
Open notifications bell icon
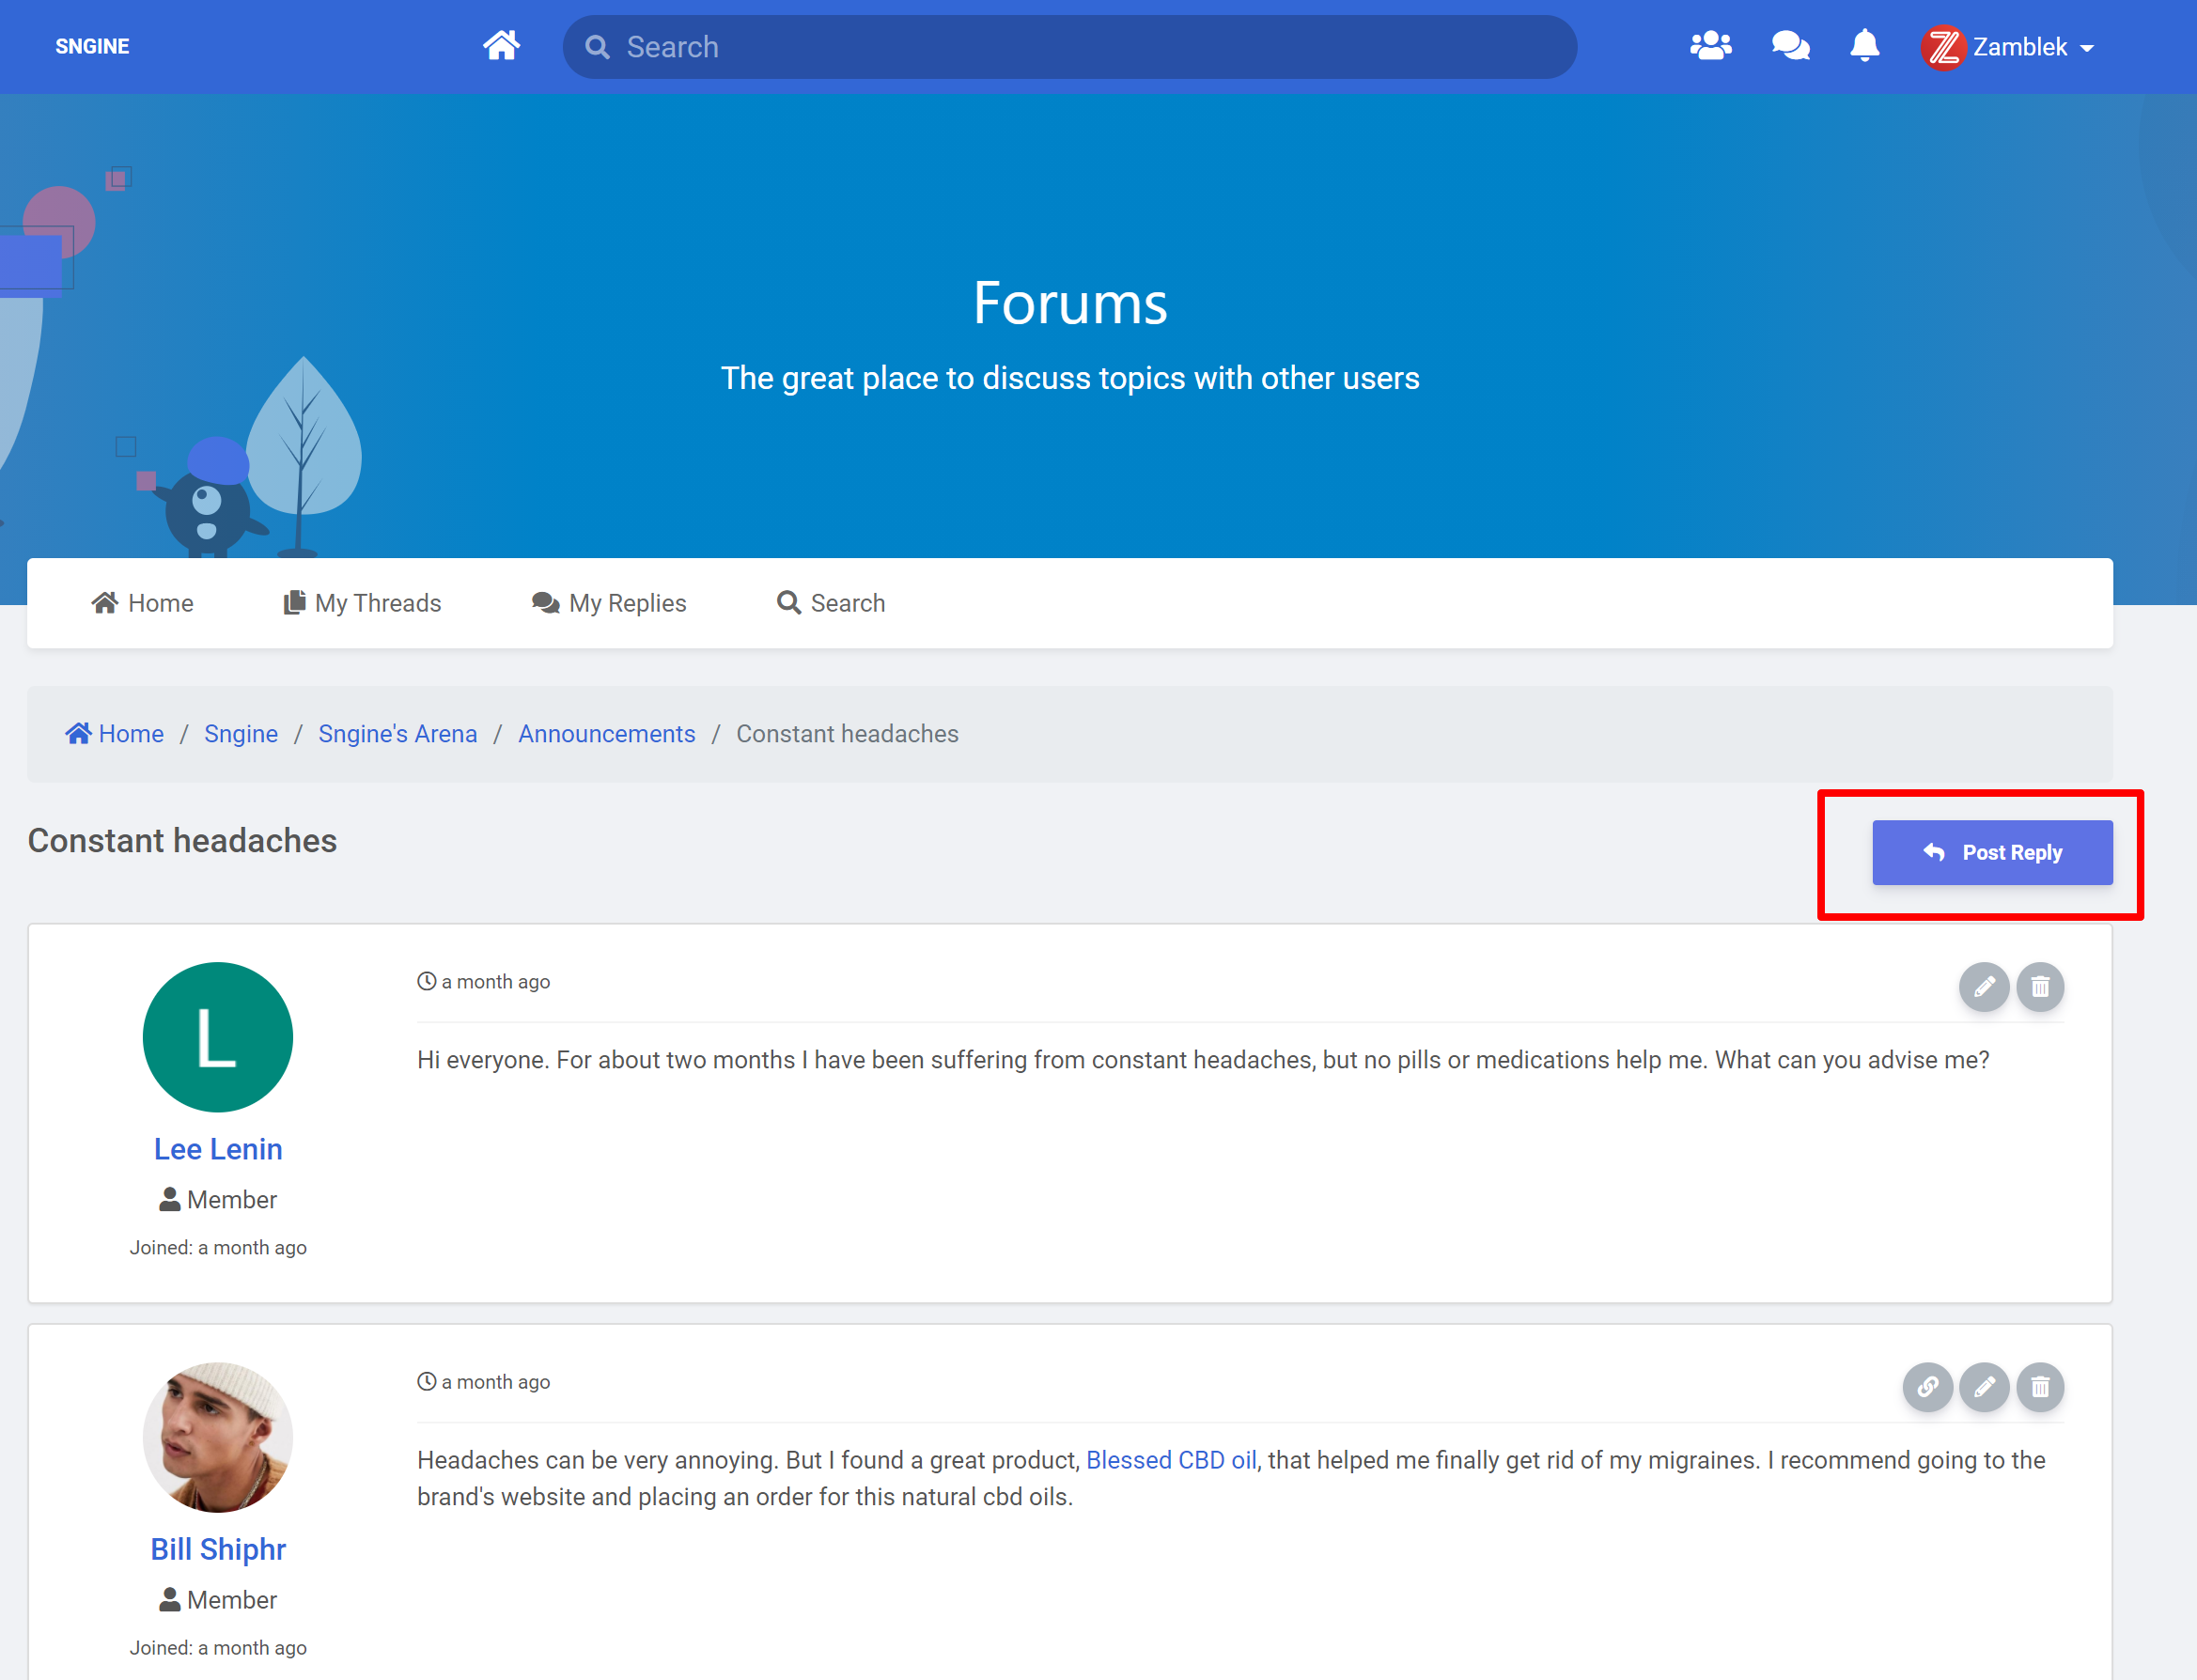click(1864, 46)
